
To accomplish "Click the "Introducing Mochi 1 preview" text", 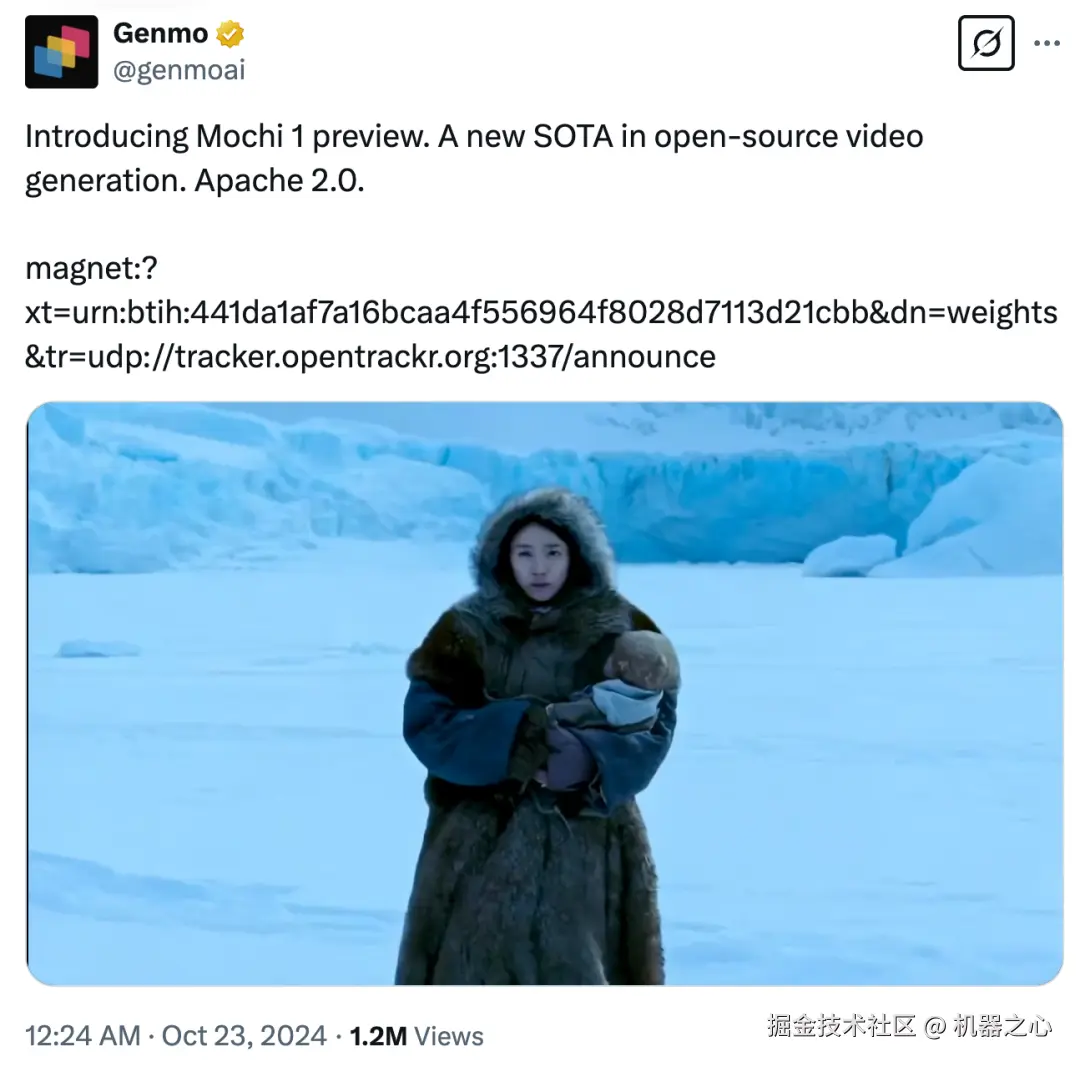I will point(227,136).
